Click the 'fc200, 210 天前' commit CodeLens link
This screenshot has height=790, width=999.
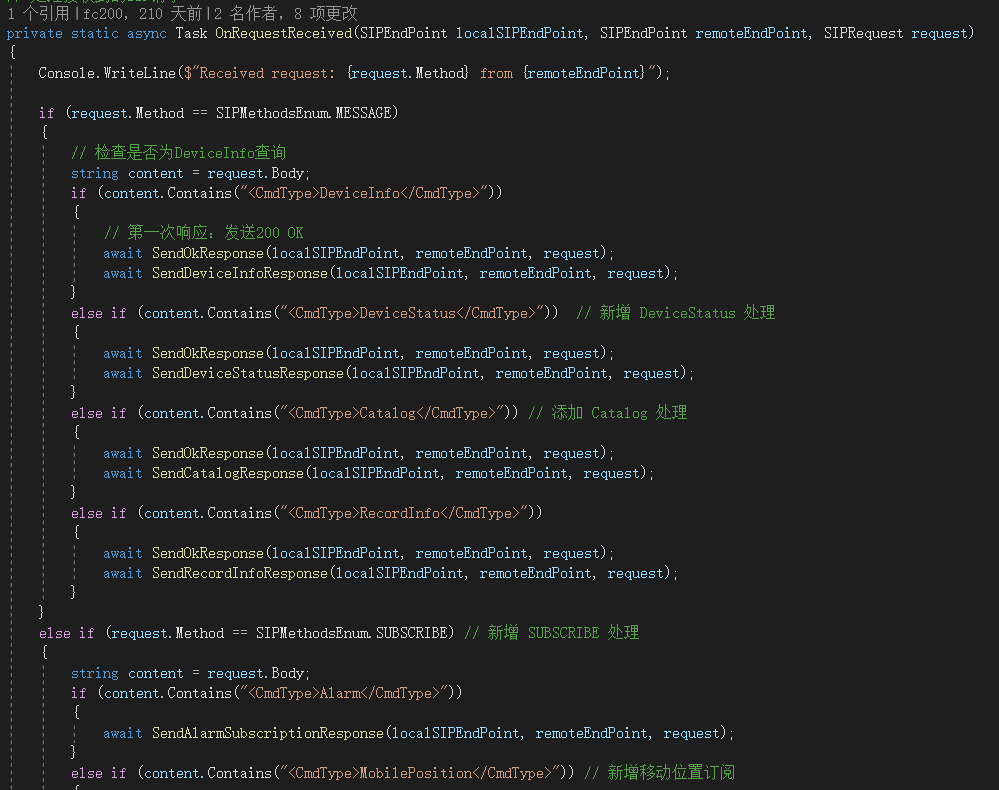143,13
